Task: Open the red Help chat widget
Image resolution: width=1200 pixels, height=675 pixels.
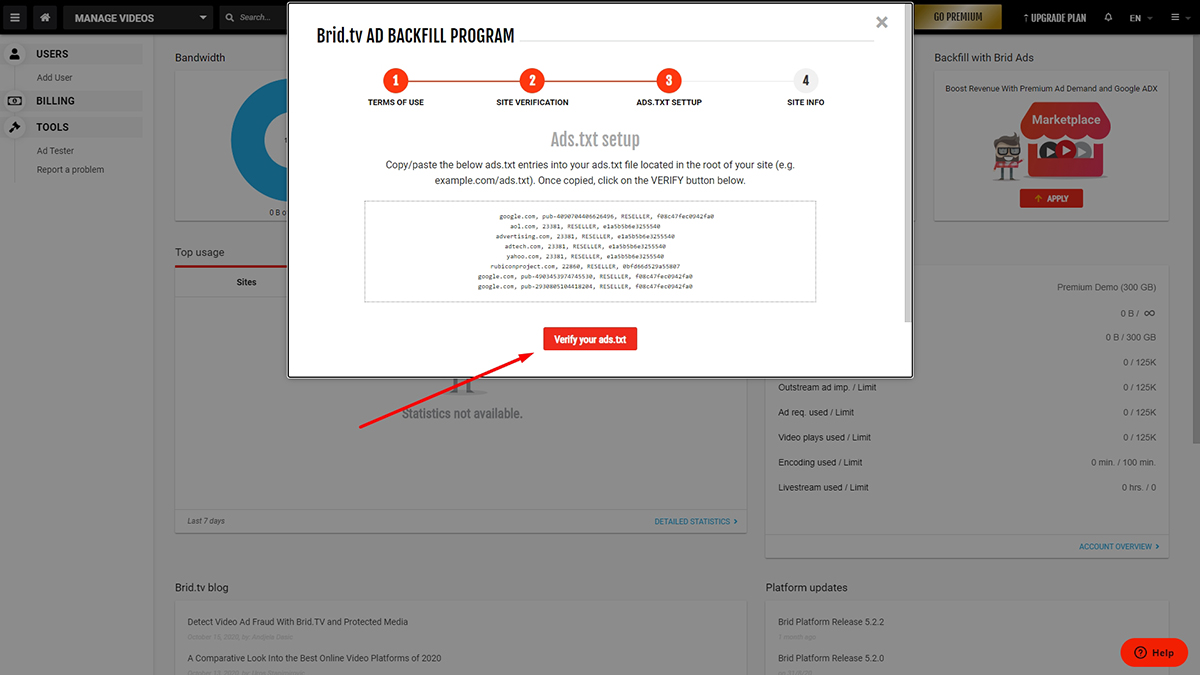Action: [x=1153, y=652]
